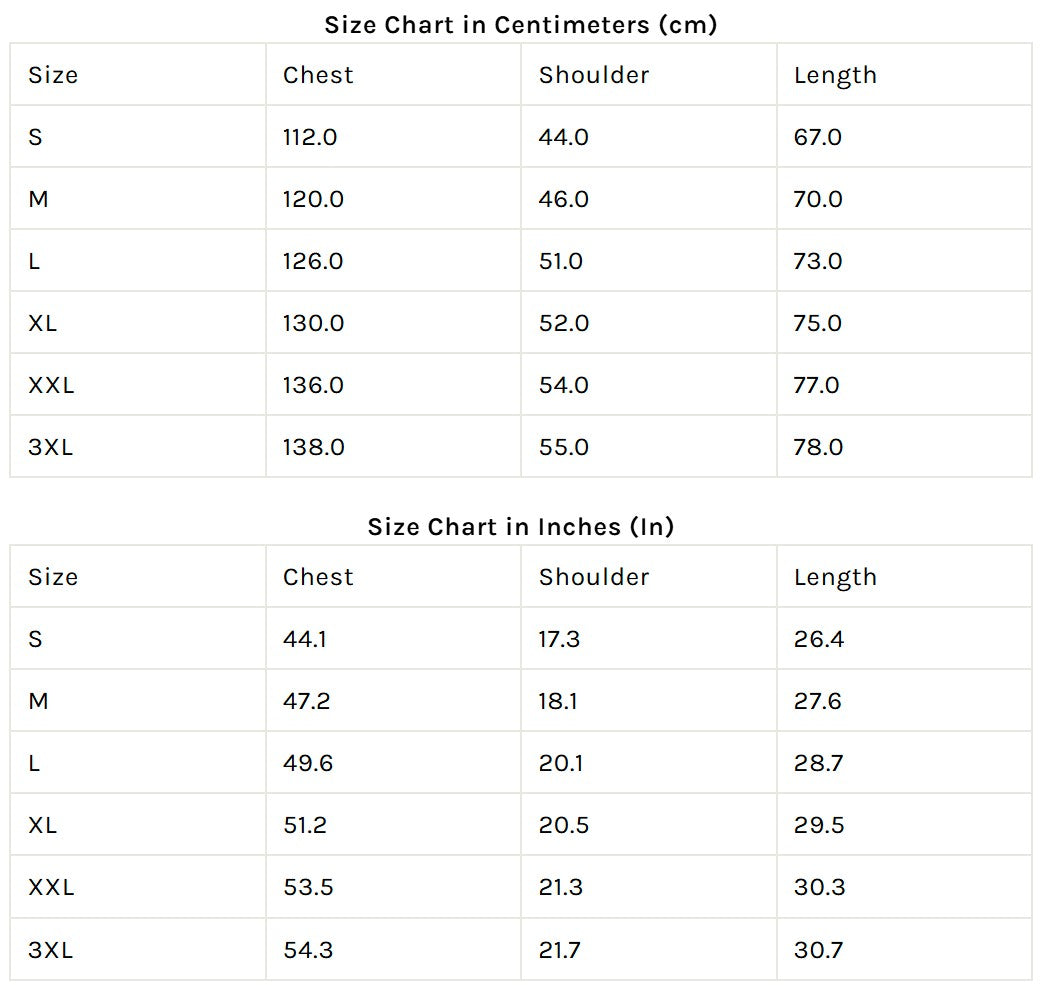
Task: Click the "Size Chart in Centimeters (cm)" title
Action: click(520, 25)
